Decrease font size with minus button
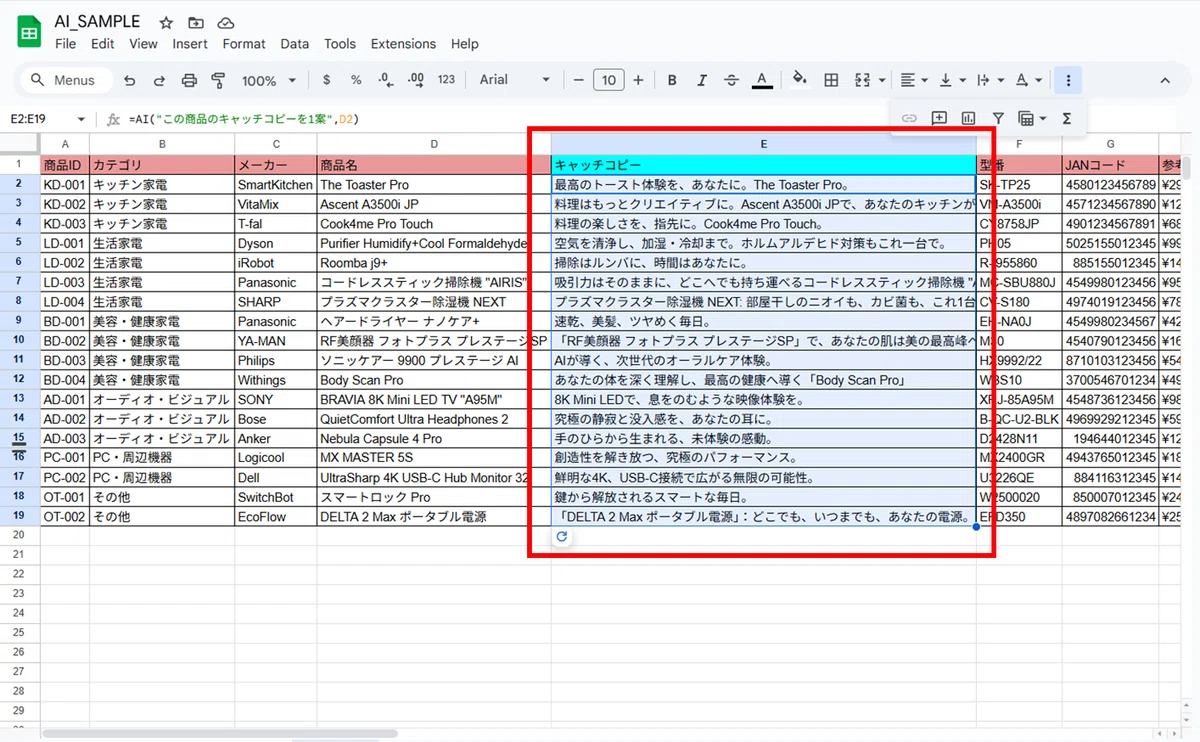Image resolution: width=1200 pixels, height=742 pixels. 578,80
